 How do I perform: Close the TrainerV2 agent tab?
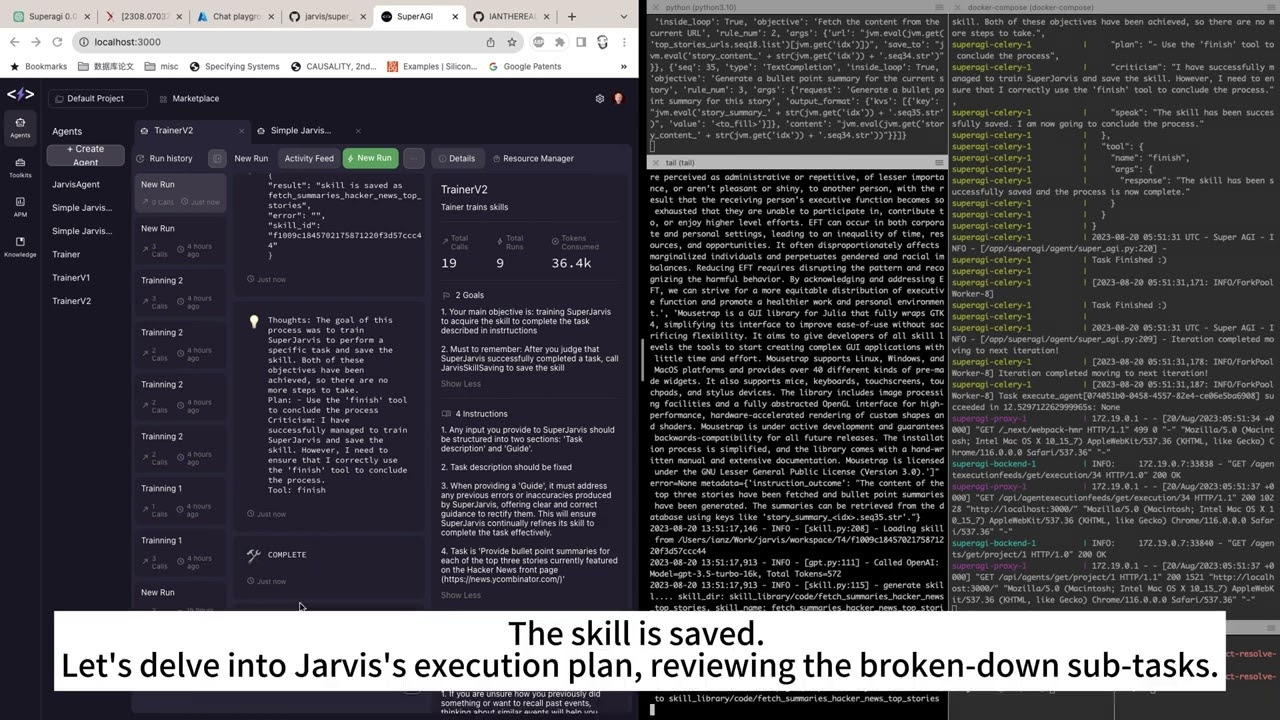[242, 131]
